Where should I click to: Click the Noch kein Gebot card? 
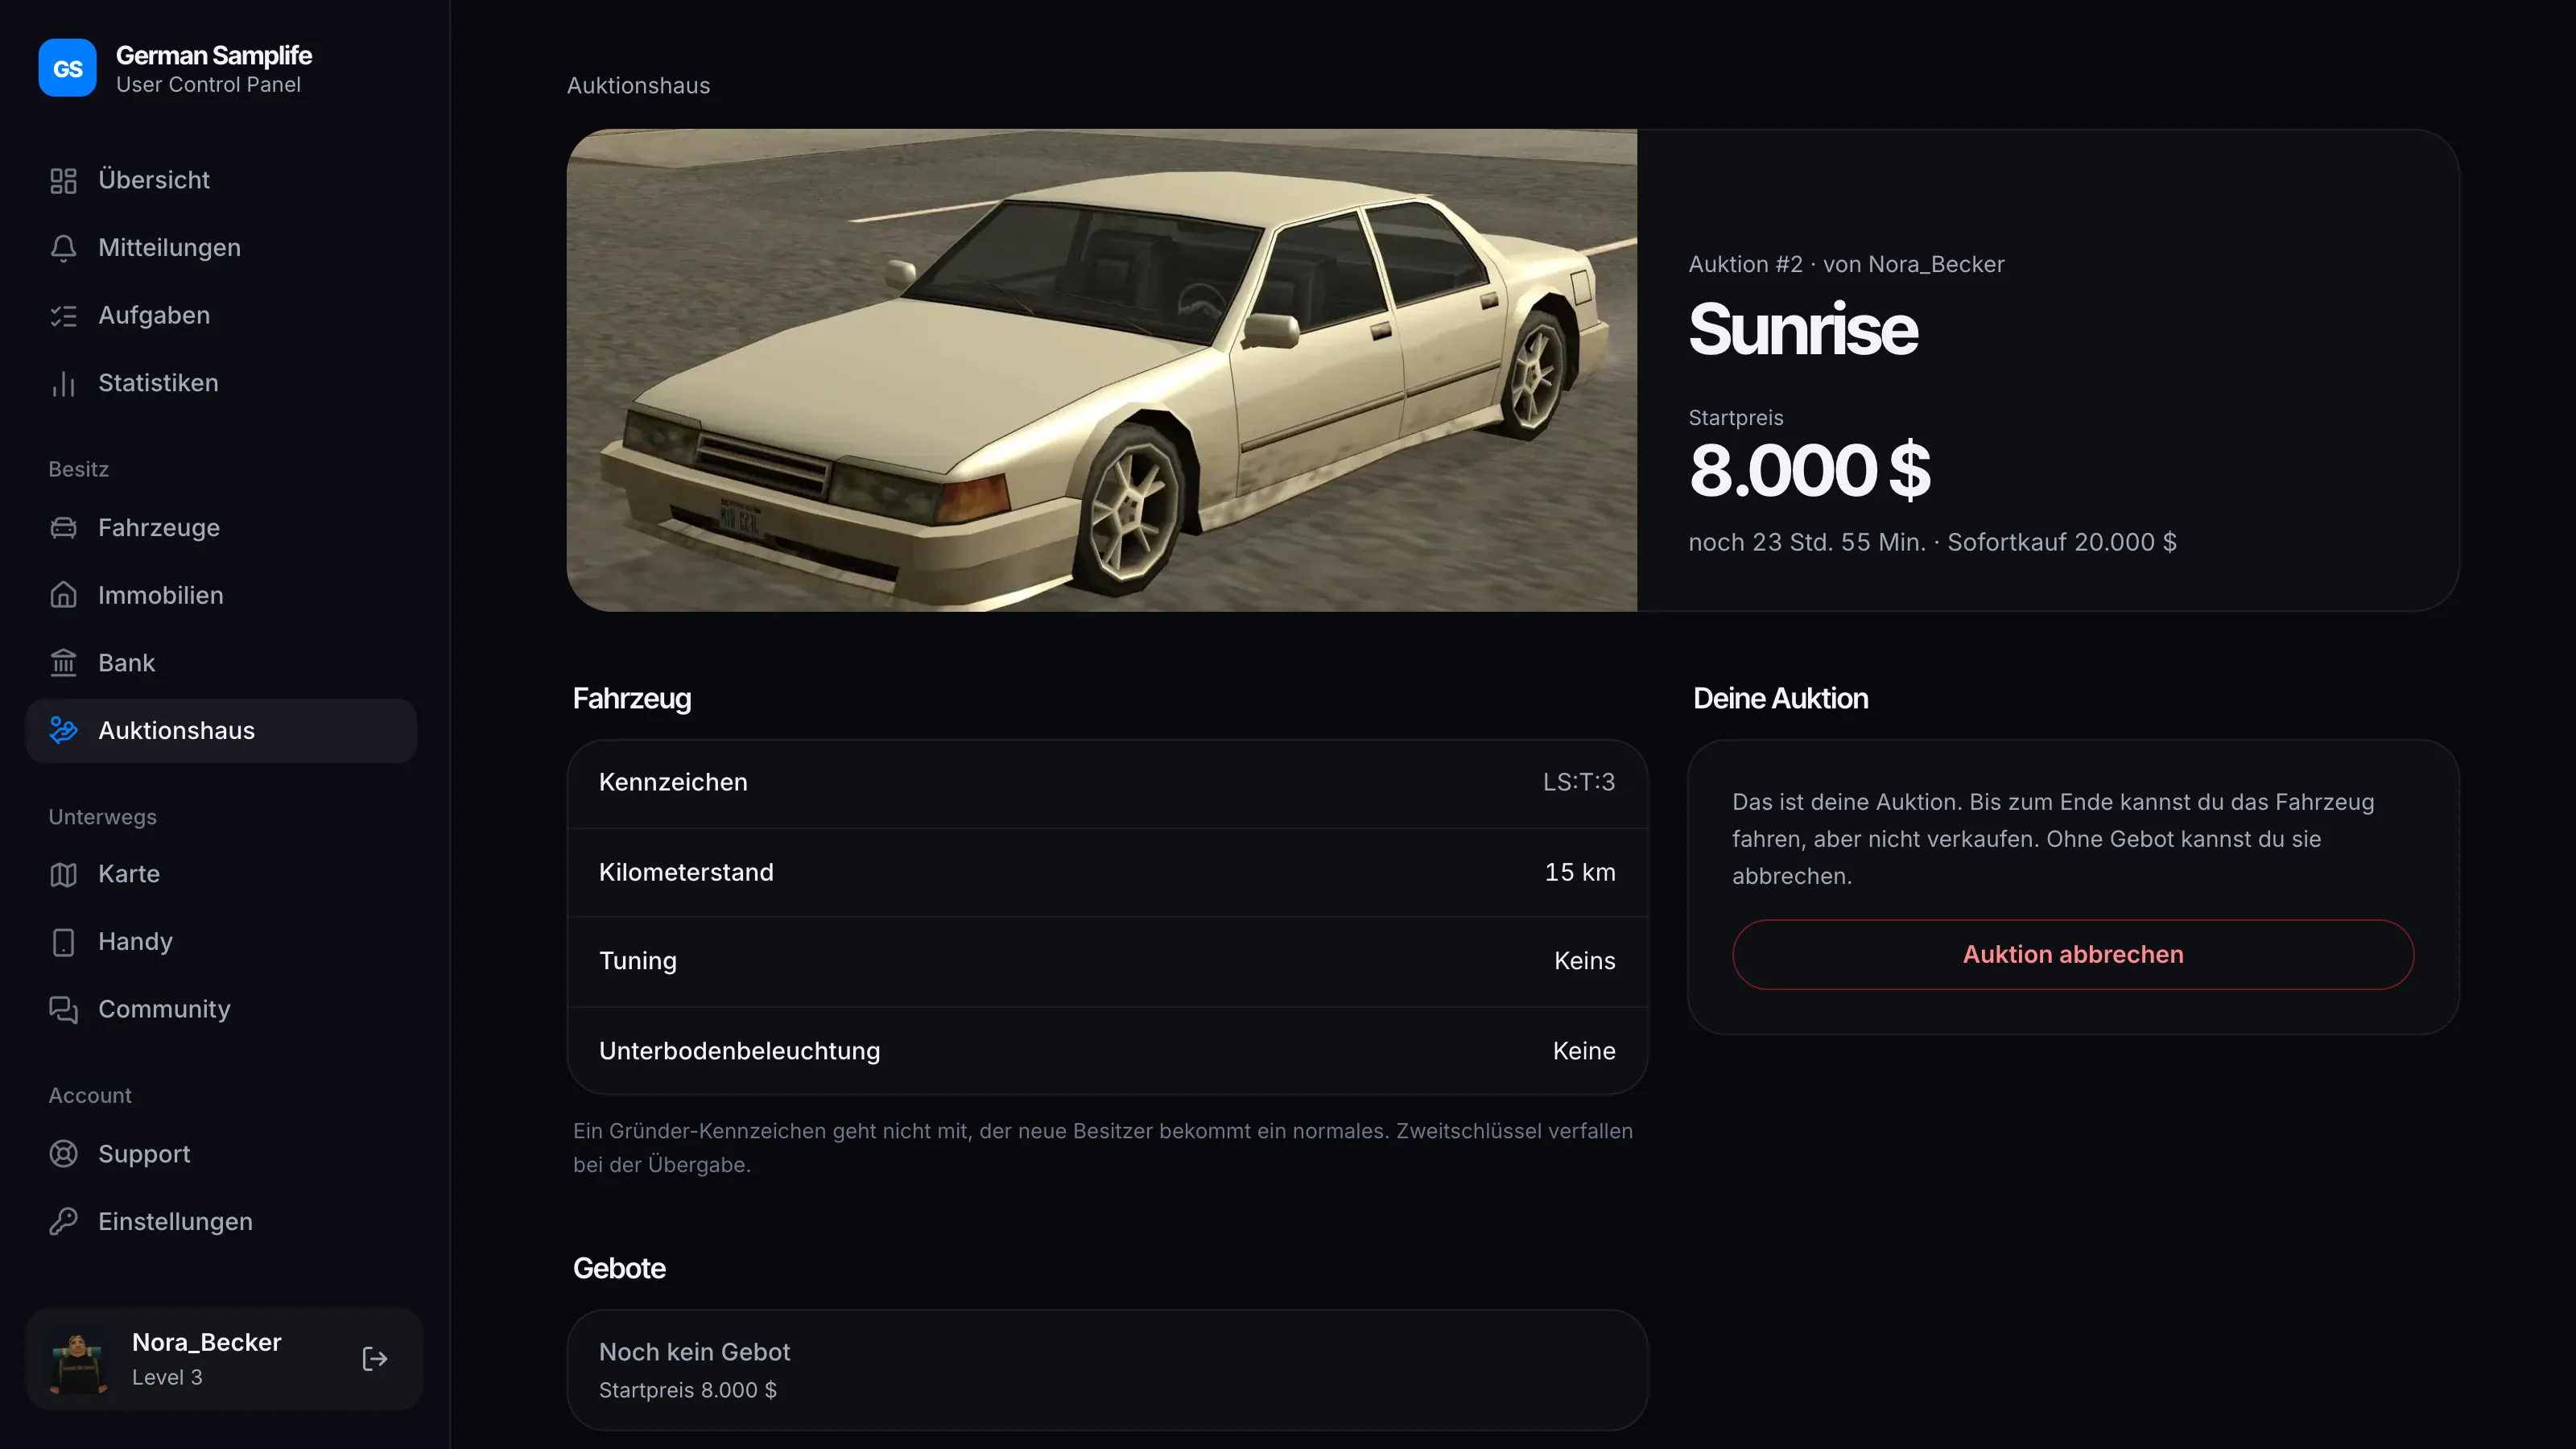coord(1107,1370)
